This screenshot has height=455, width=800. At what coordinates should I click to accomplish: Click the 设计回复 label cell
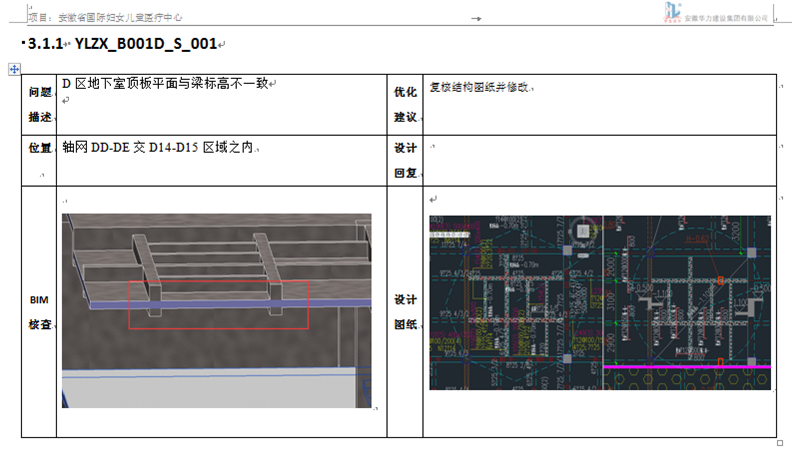tap(405, 159)
